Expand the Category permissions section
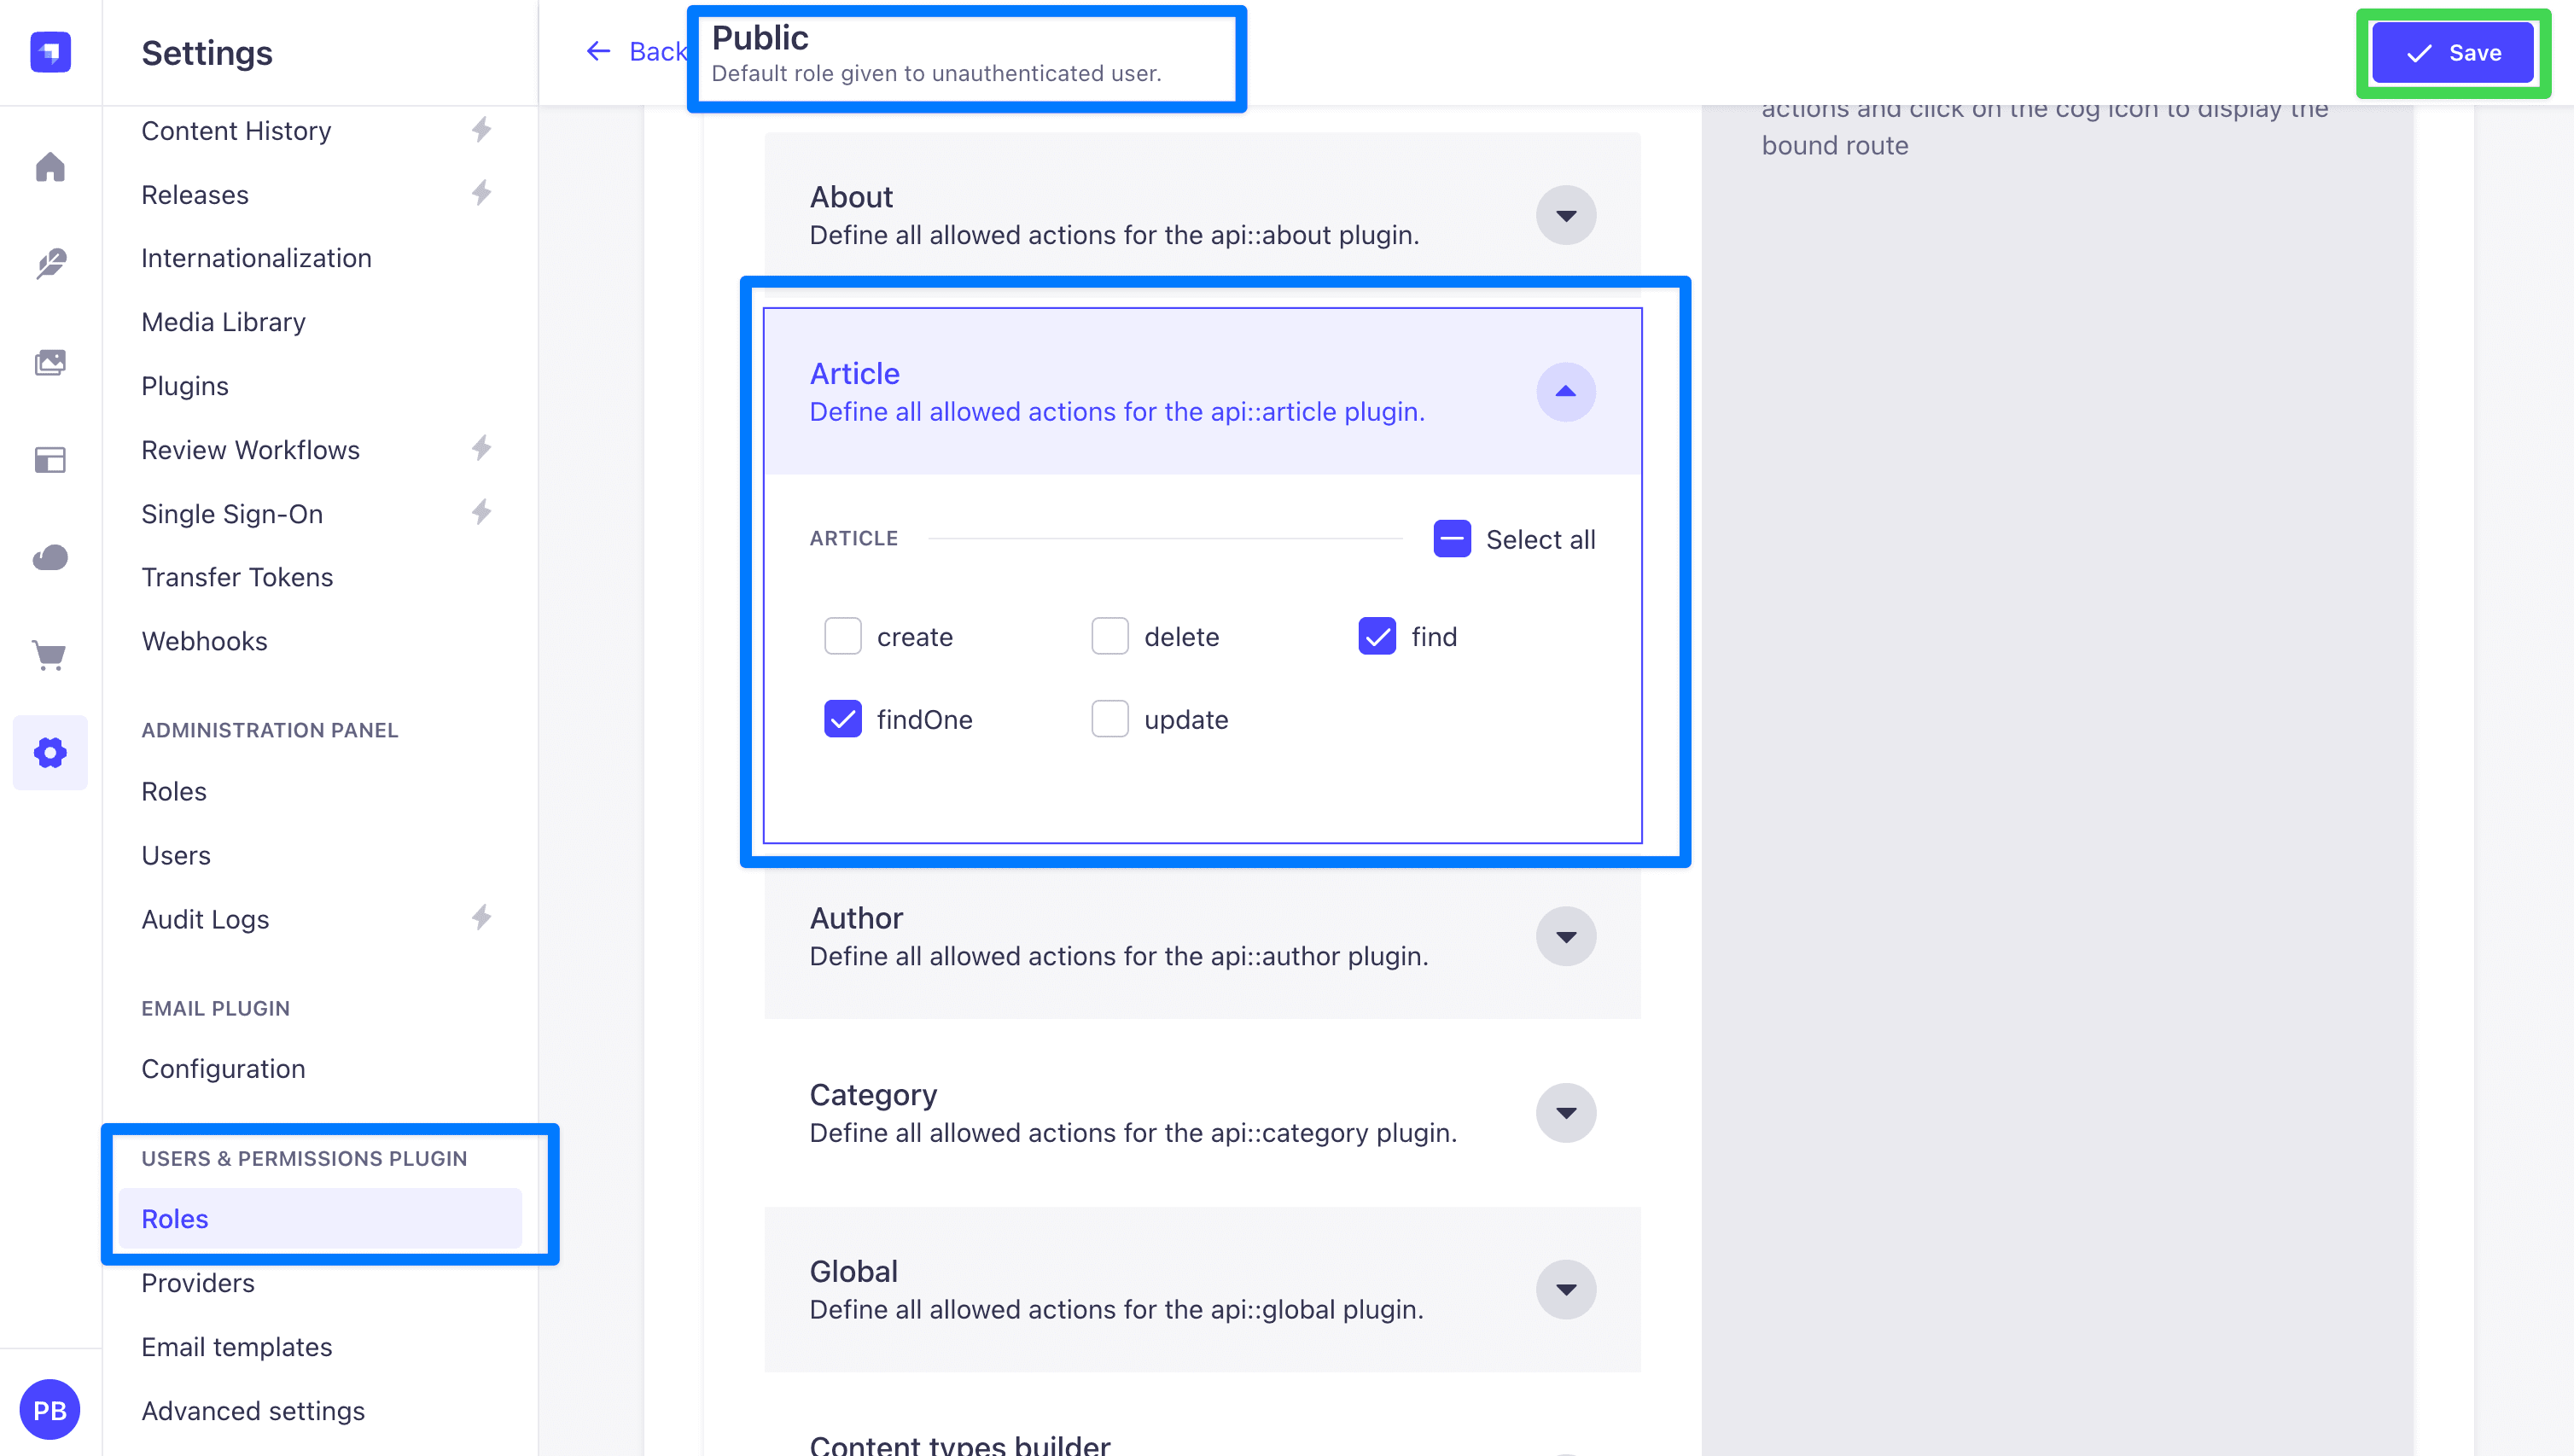The height and width of the screenshot is (1456, 2574). pyautogui.click(x=1566, y=1113)
